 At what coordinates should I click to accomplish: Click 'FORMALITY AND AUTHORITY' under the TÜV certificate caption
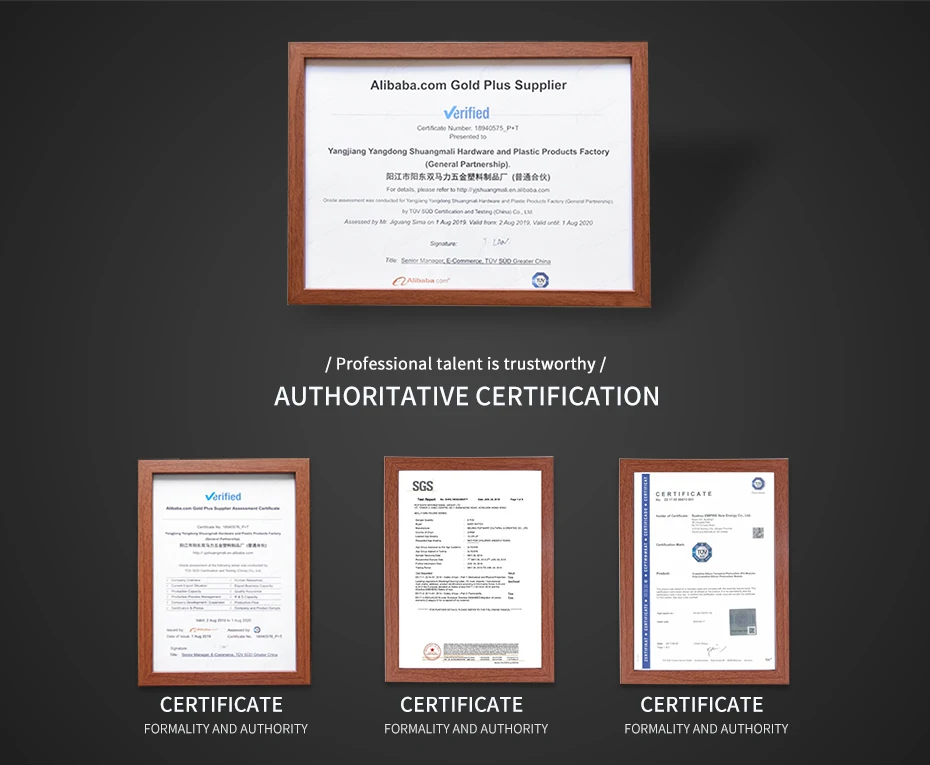coord(706,729)
